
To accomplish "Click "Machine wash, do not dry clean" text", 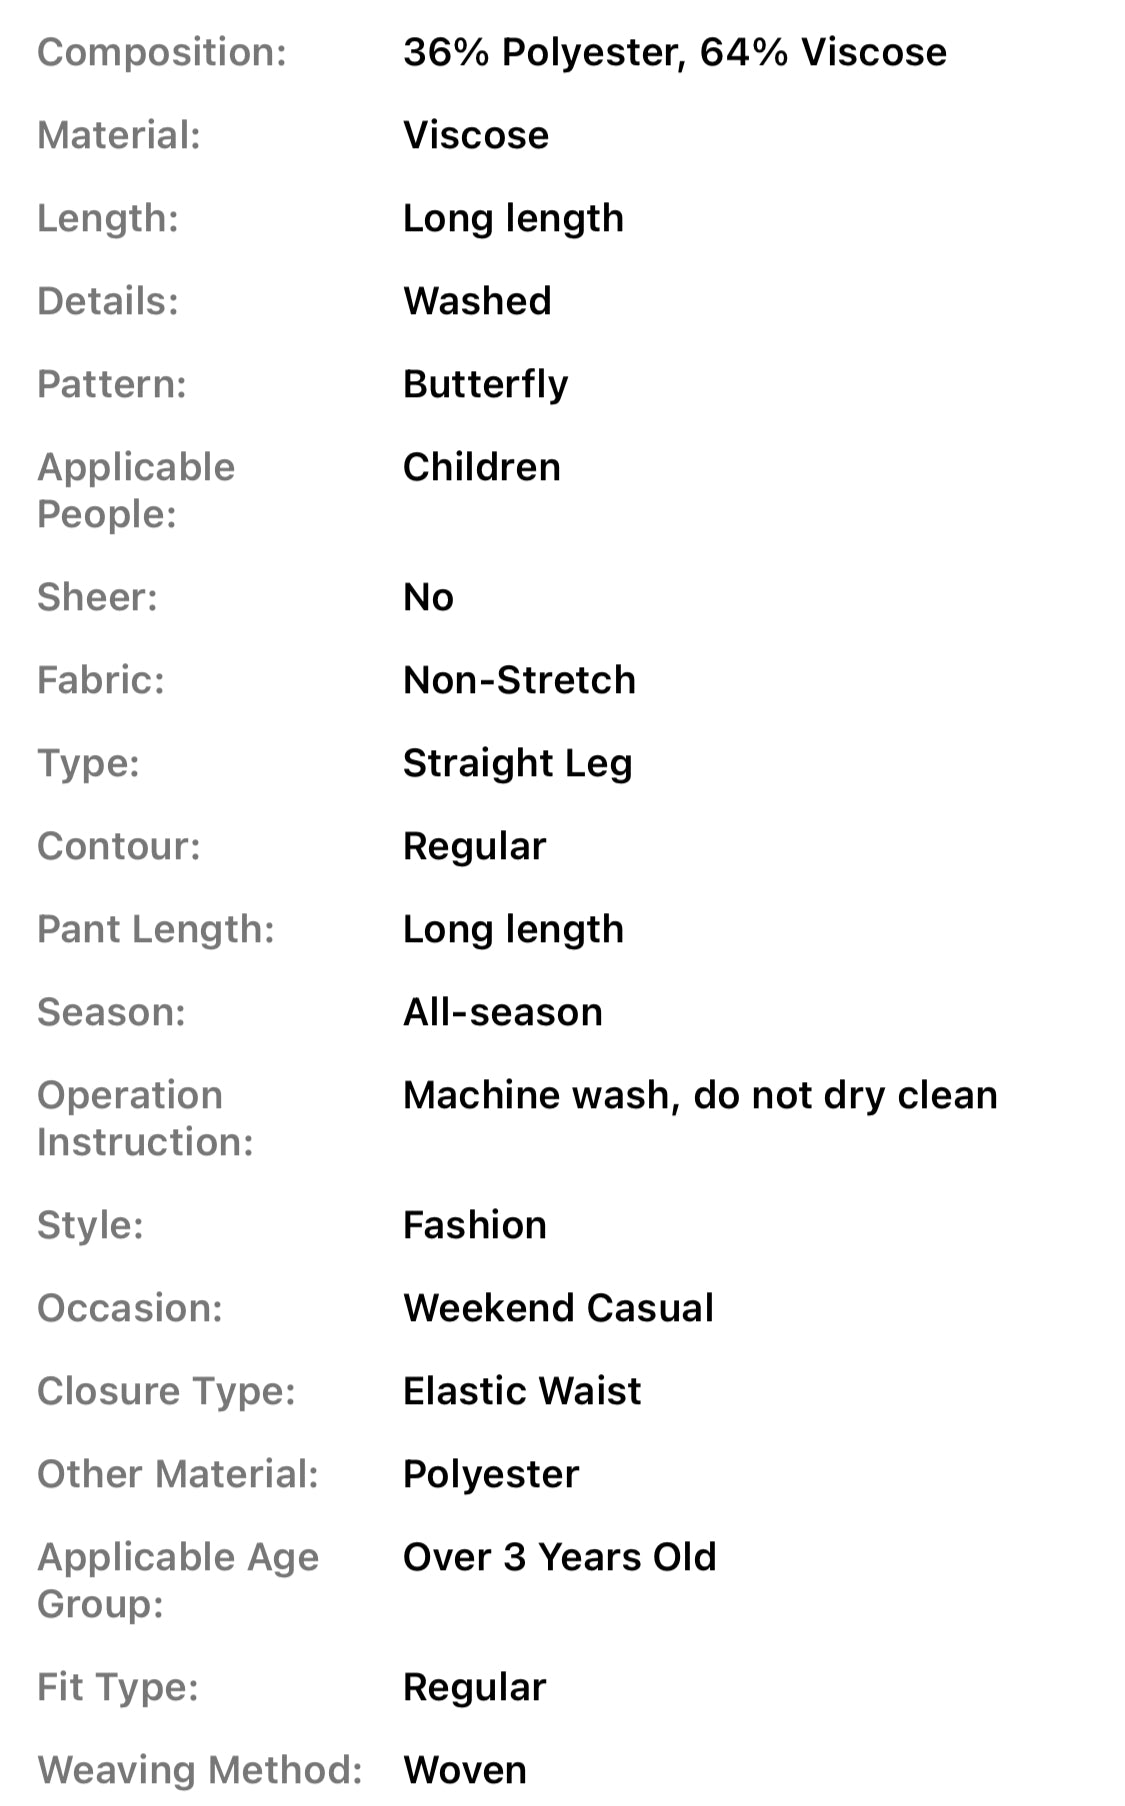I will [x=700, y=1096].
